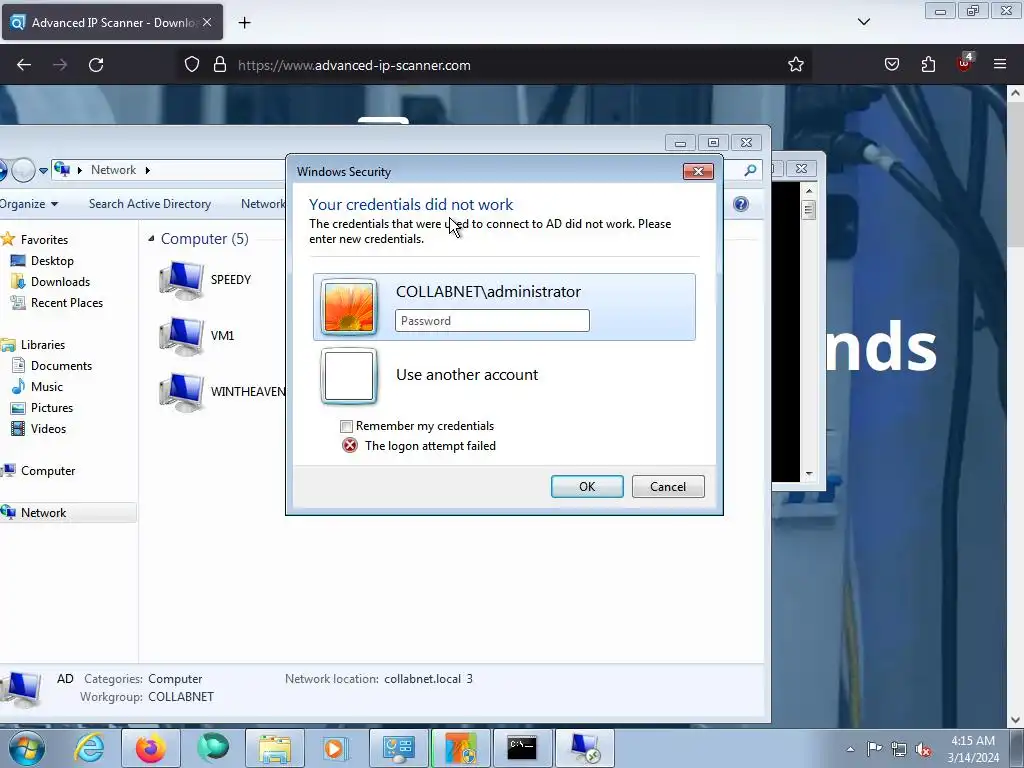Open Action Center flag tray icon
This screenshot has height=768, width=1024.
point(874,749)
